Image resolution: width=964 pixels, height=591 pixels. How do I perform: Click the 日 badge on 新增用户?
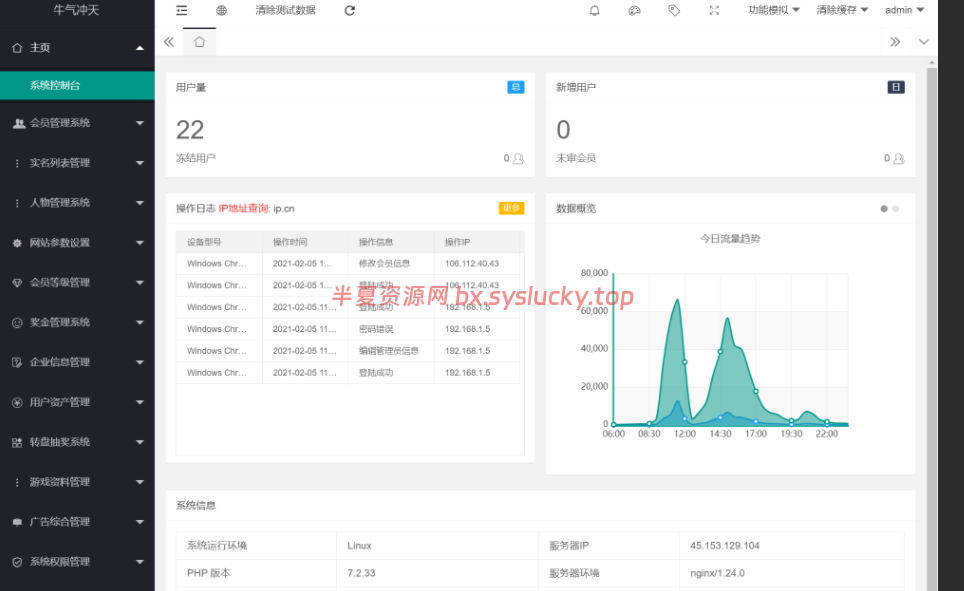(x=896, y=87)
